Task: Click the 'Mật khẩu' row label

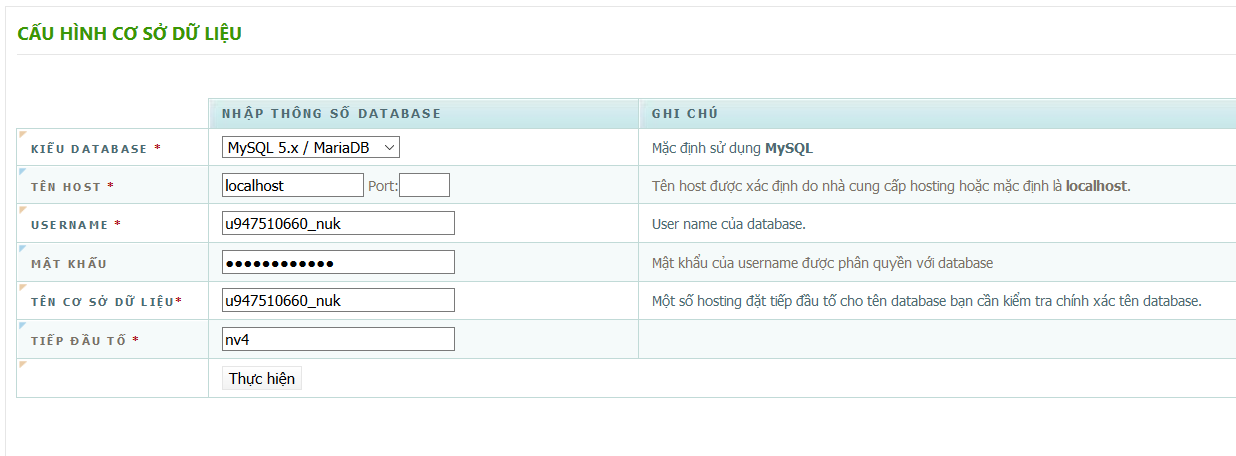Action: 69,263
